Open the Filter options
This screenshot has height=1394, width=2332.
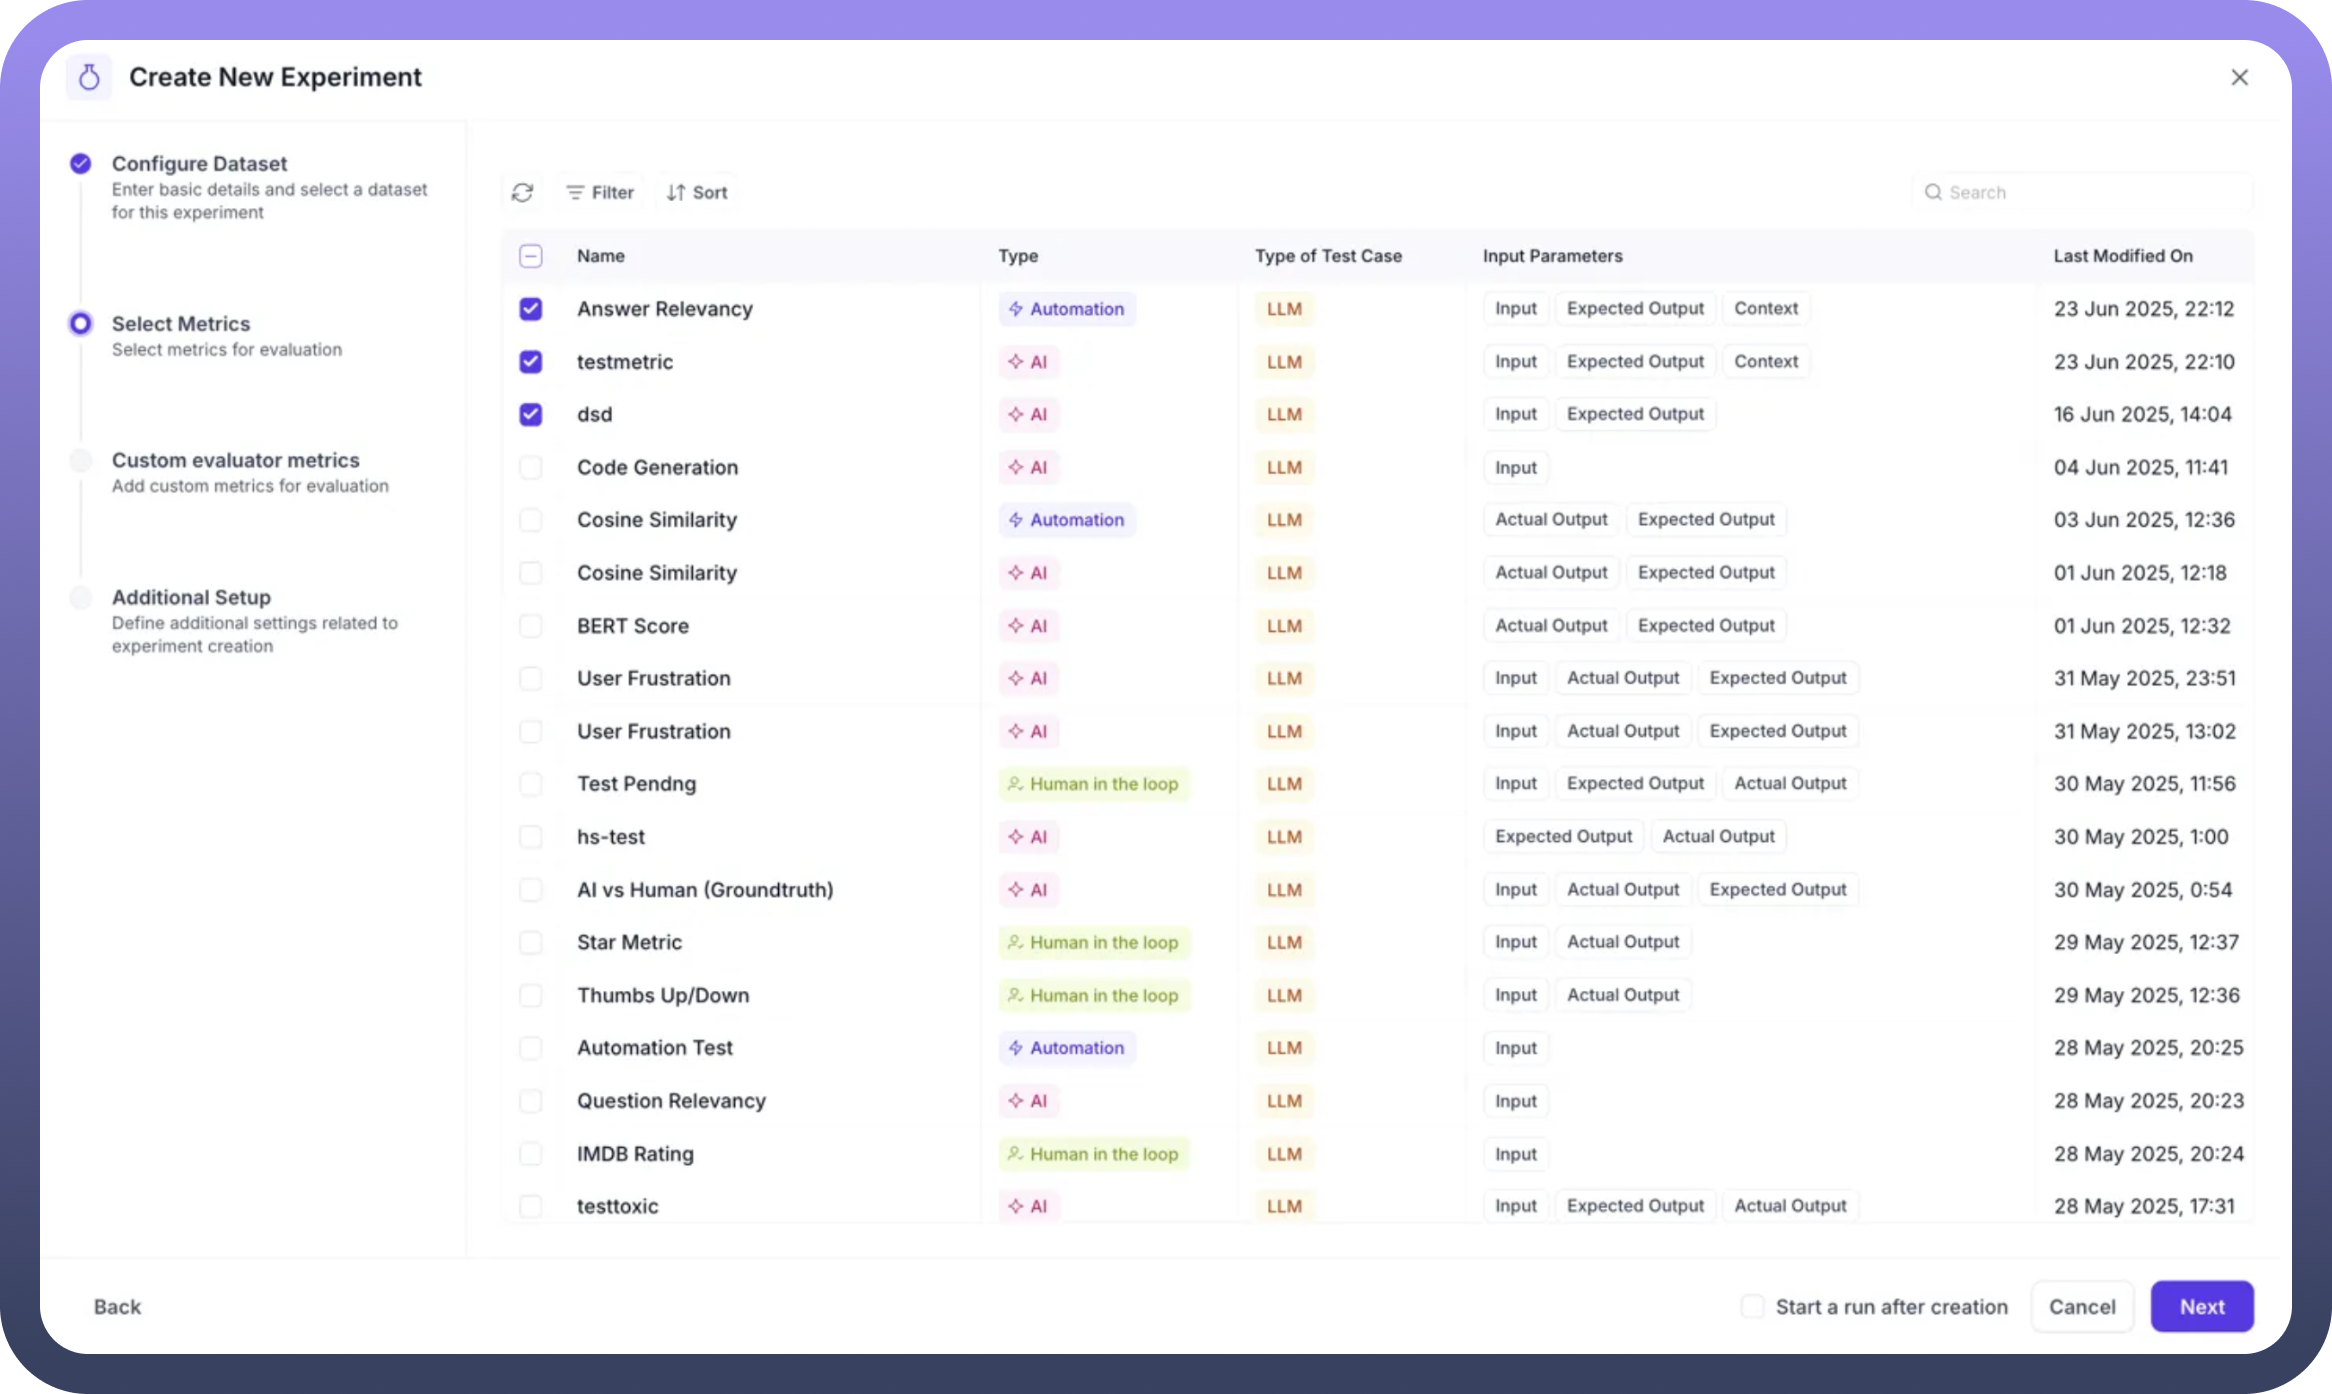(x=600, y=192)
